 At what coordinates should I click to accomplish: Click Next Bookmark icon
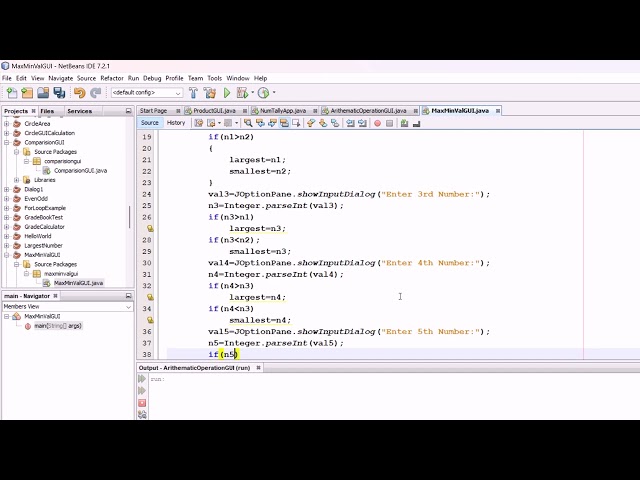pyautogui.click(x=323, y=123)
